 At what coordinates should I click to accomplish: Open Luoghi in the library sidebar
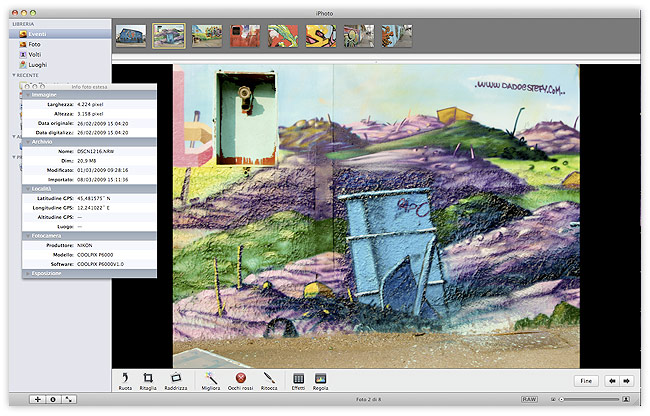pyautogui.click(x=60, y=65)
